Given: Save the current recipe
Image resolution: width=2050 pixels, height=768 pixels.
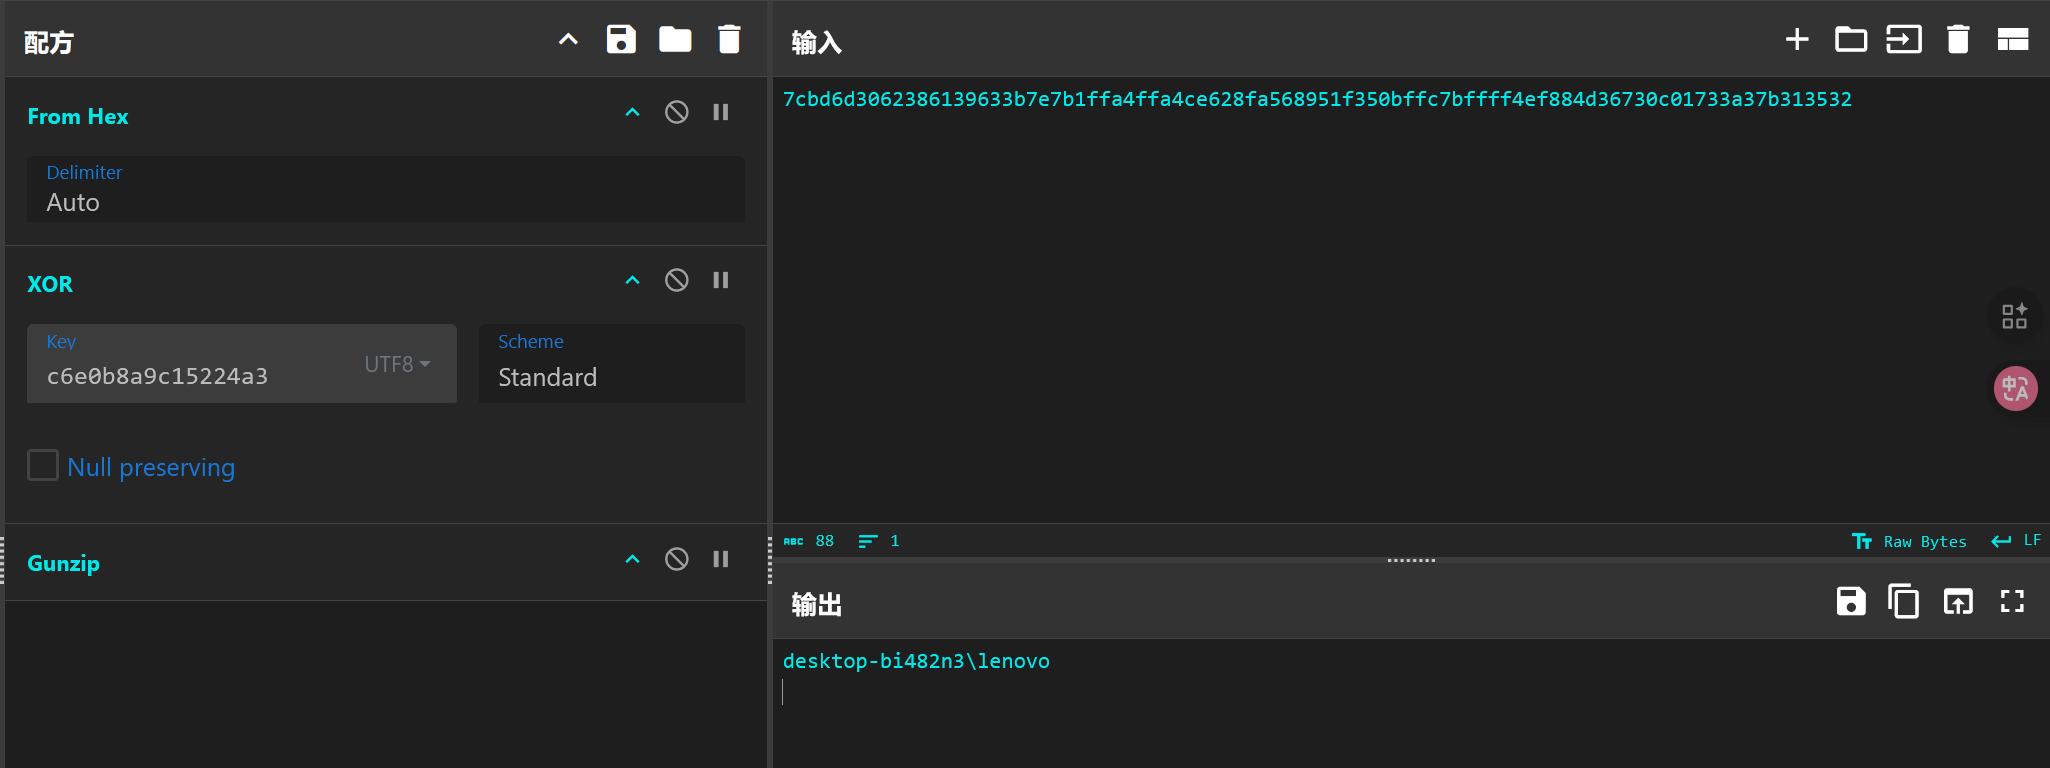Looking at the screenshot, I should [621, 40].
